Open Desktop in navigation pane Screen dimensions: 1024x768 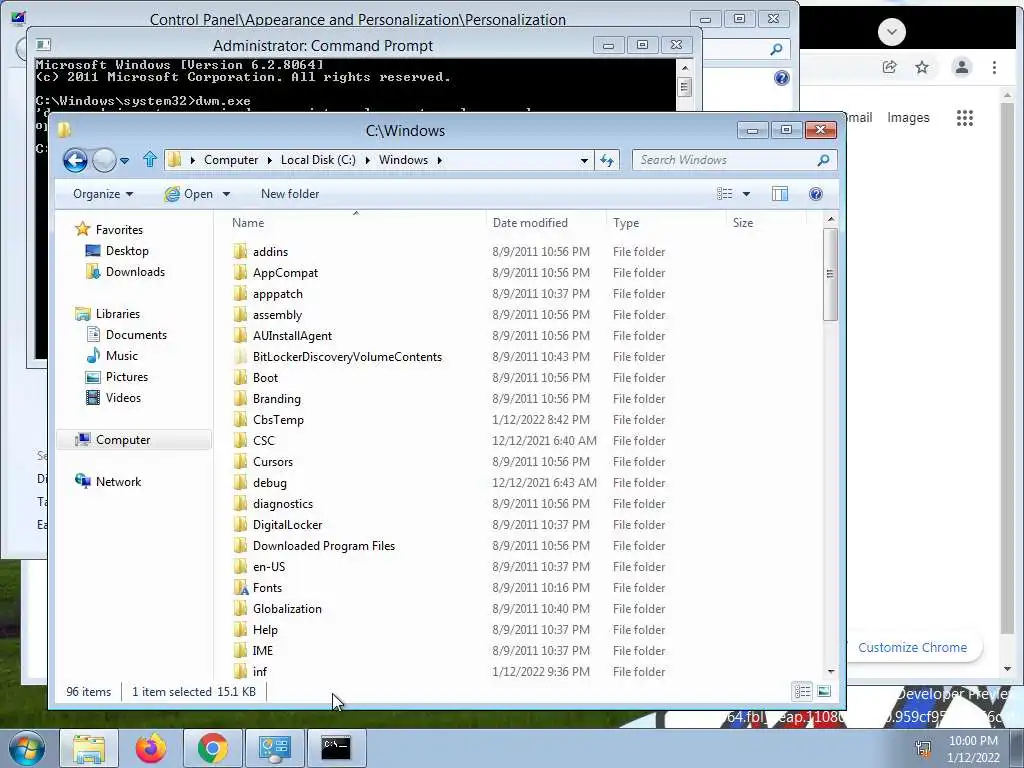[127, 251]
